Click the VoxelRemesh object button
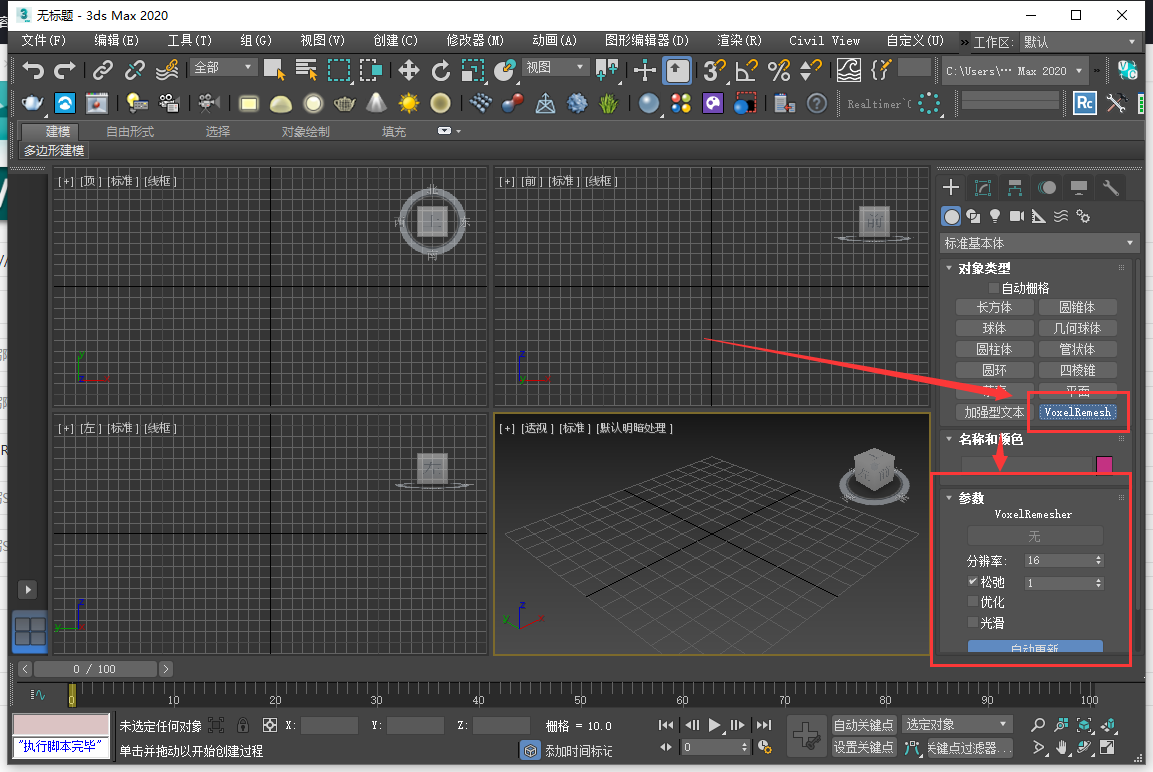Screen dimensions: 1153x772 click(x=1077, y=412)
